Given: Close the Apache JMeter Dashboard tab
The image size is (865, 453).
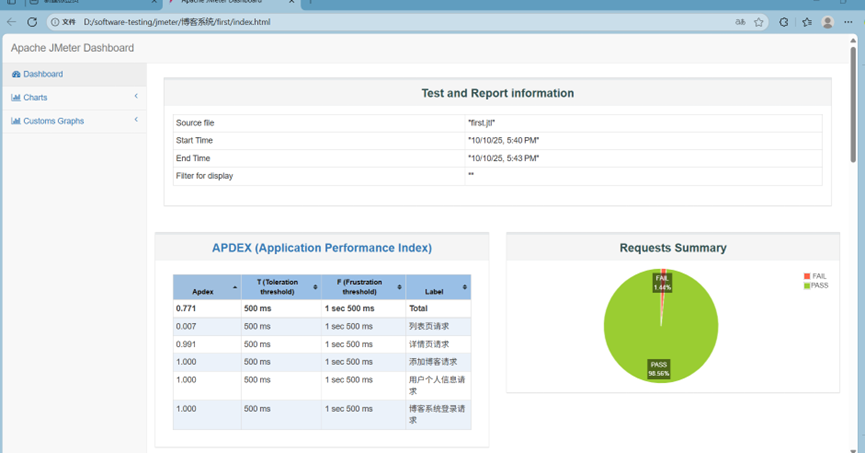Looking at the screenshot, I should tap(291, 2).
